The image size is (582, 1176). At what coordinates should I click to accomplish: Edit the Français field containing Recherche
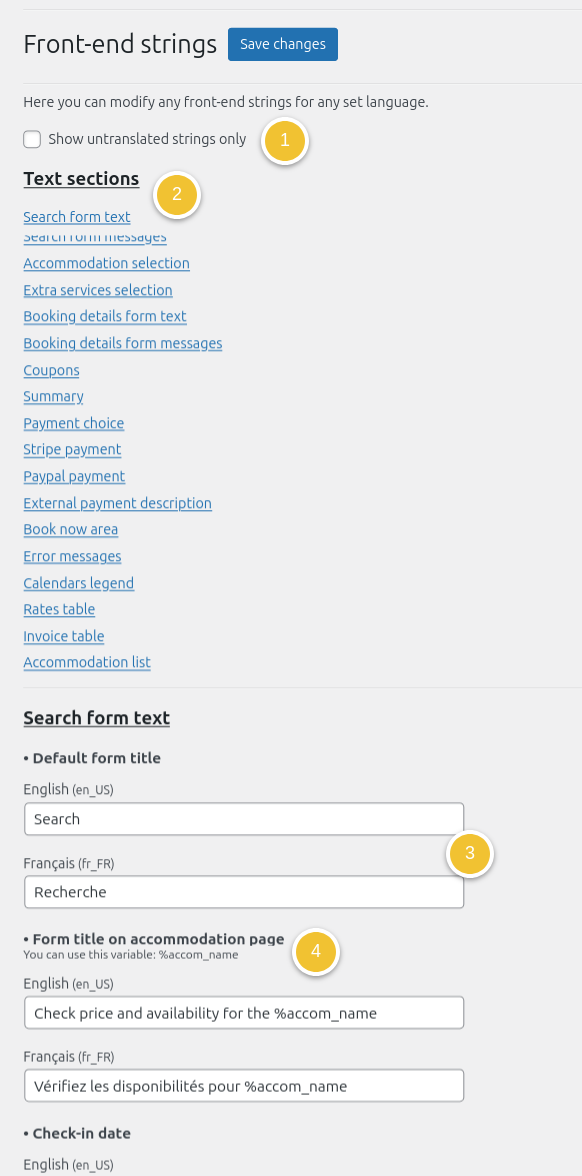tap(244, 892)
